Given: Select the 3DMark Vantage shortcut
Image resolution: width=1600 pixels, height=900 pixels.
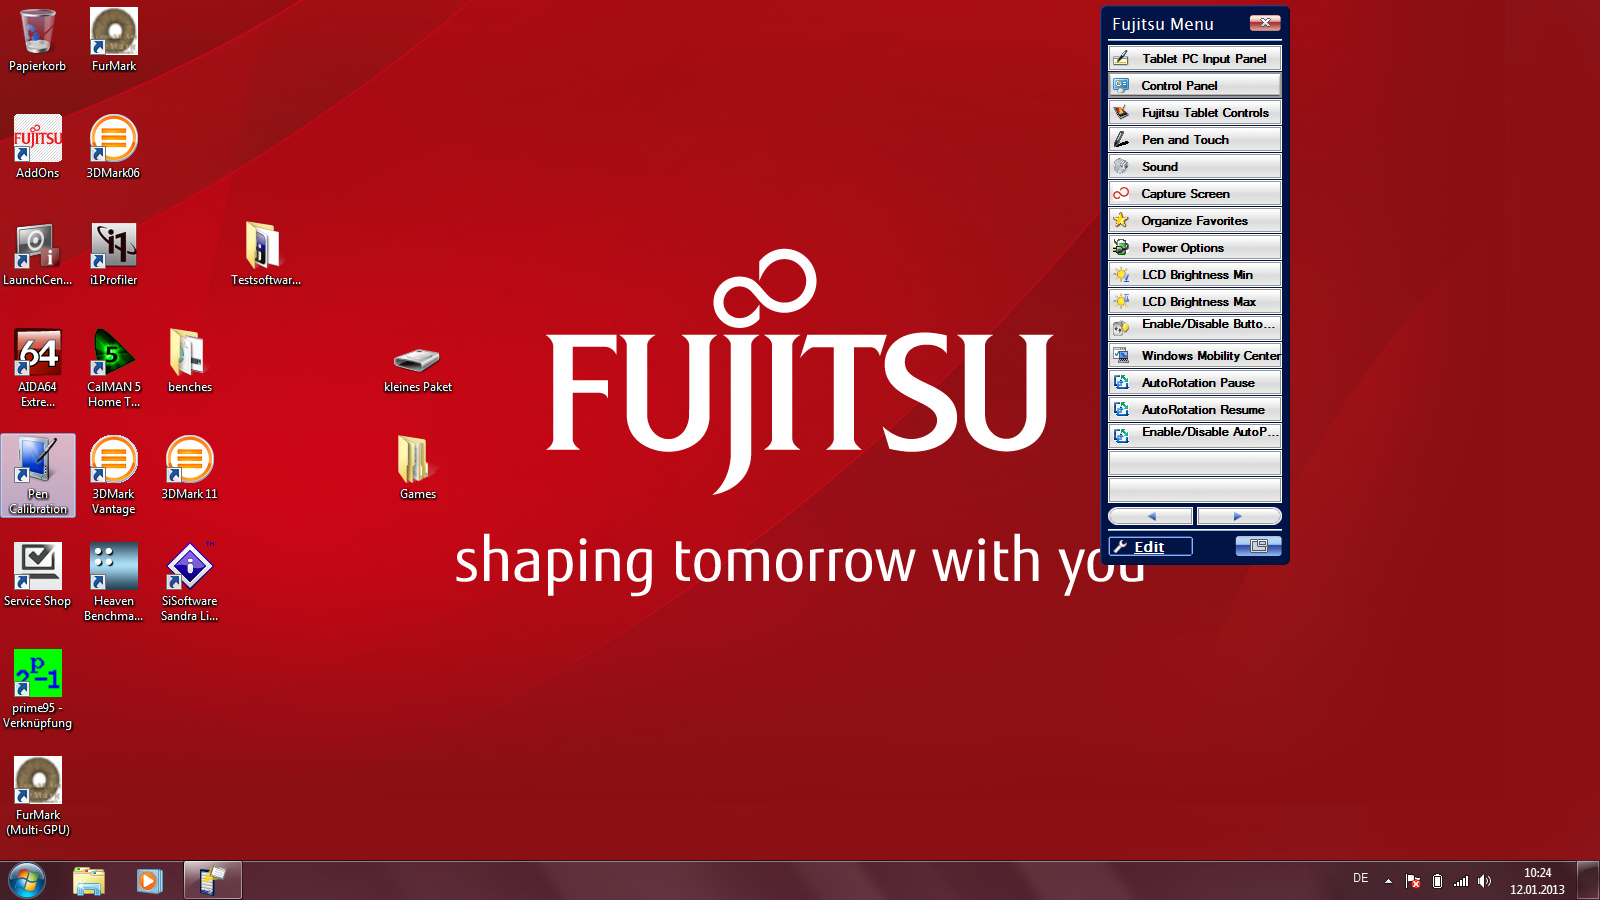Looking at the screenshot, I should tap(113, 475).
